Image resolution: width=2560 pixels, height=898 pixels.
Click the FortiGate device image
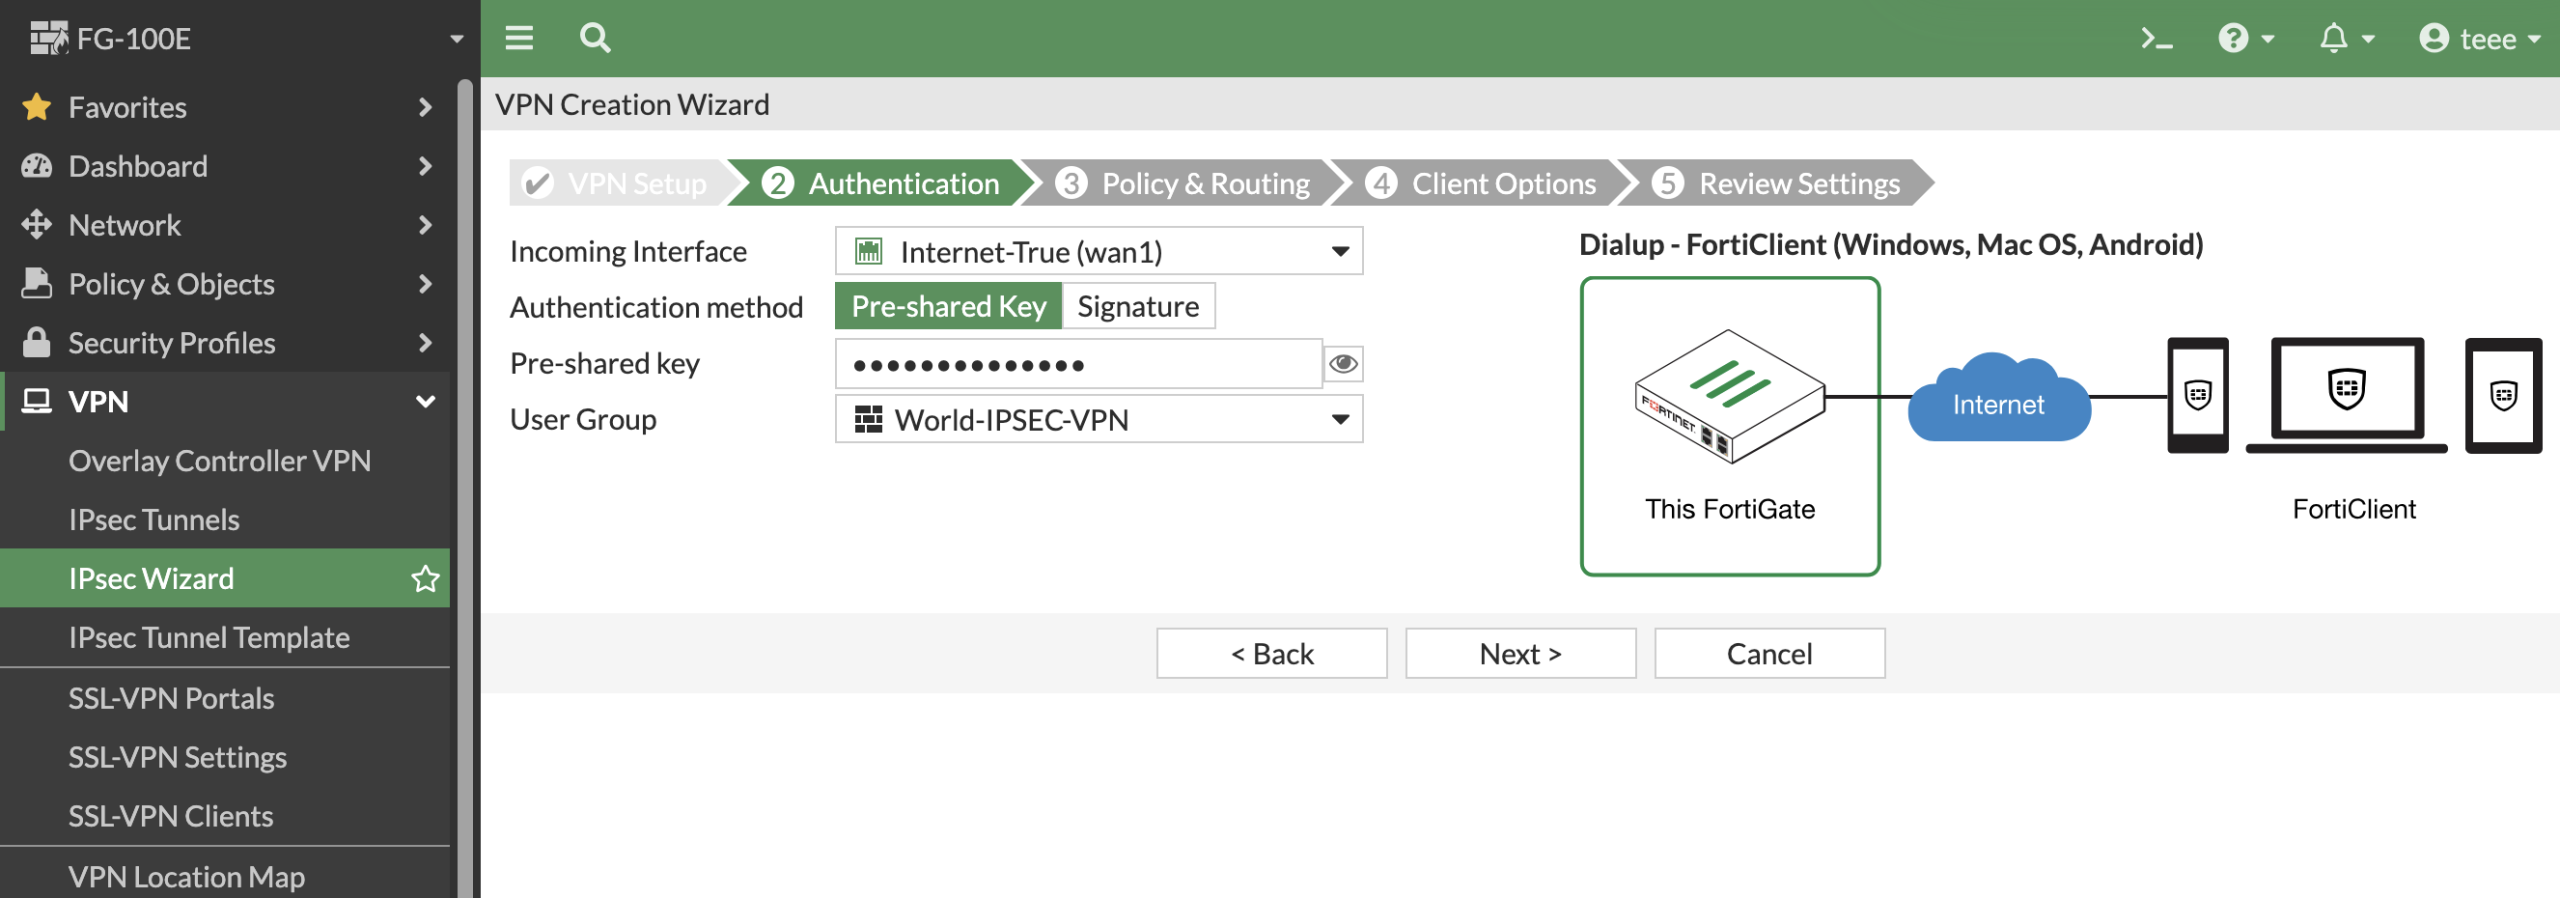(x=1729, y=396)
